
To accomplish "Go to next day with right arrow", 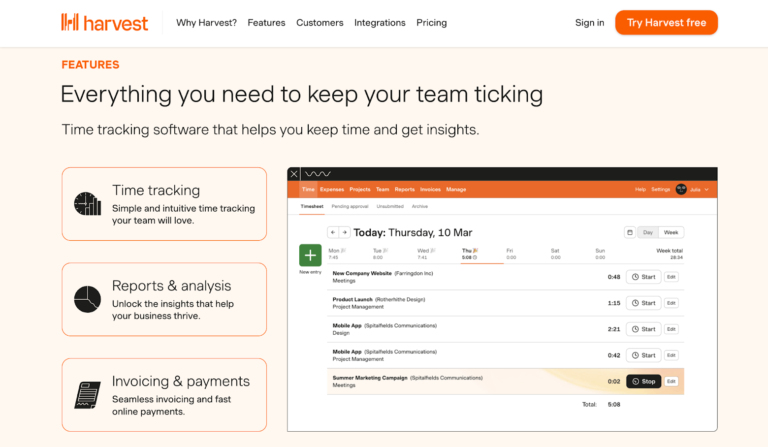I will pos(345,232).
